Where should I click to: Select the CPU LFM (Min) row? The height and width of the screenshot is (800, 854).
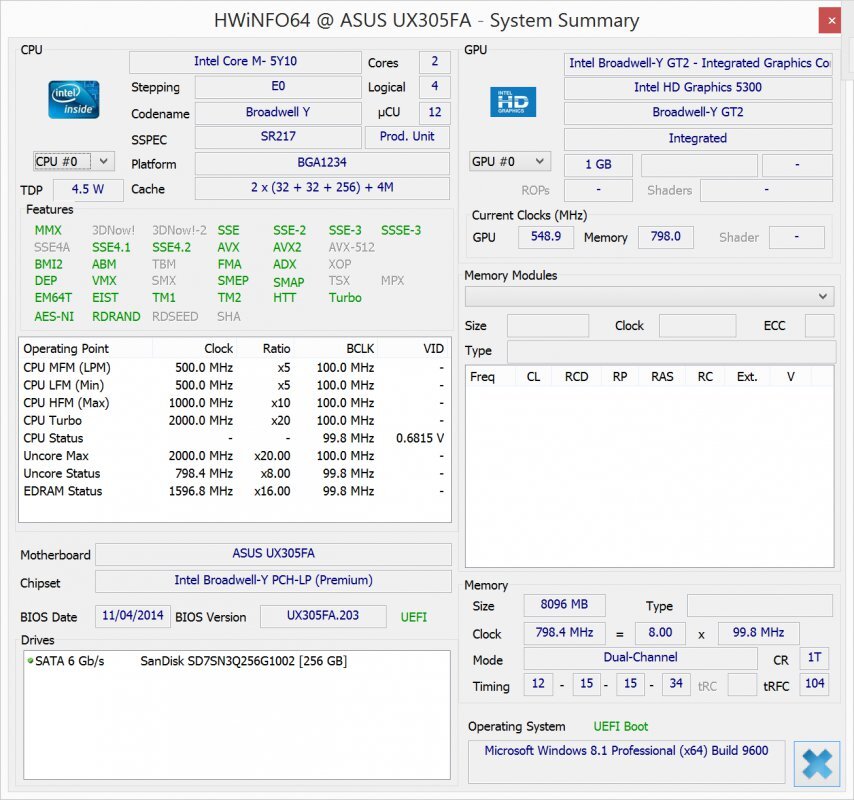tap(235, 385)
